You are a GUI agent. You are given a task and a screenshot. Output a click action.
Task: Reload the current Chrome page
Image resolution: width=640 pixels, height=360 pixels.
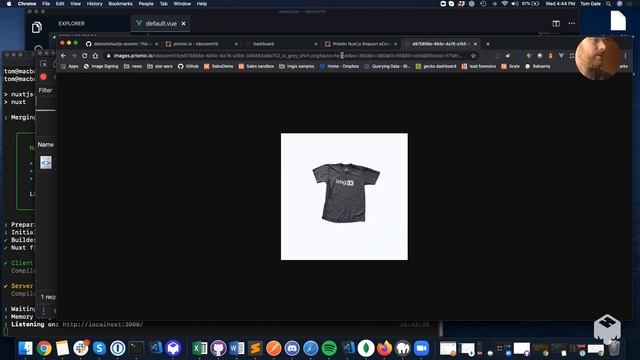84,56
